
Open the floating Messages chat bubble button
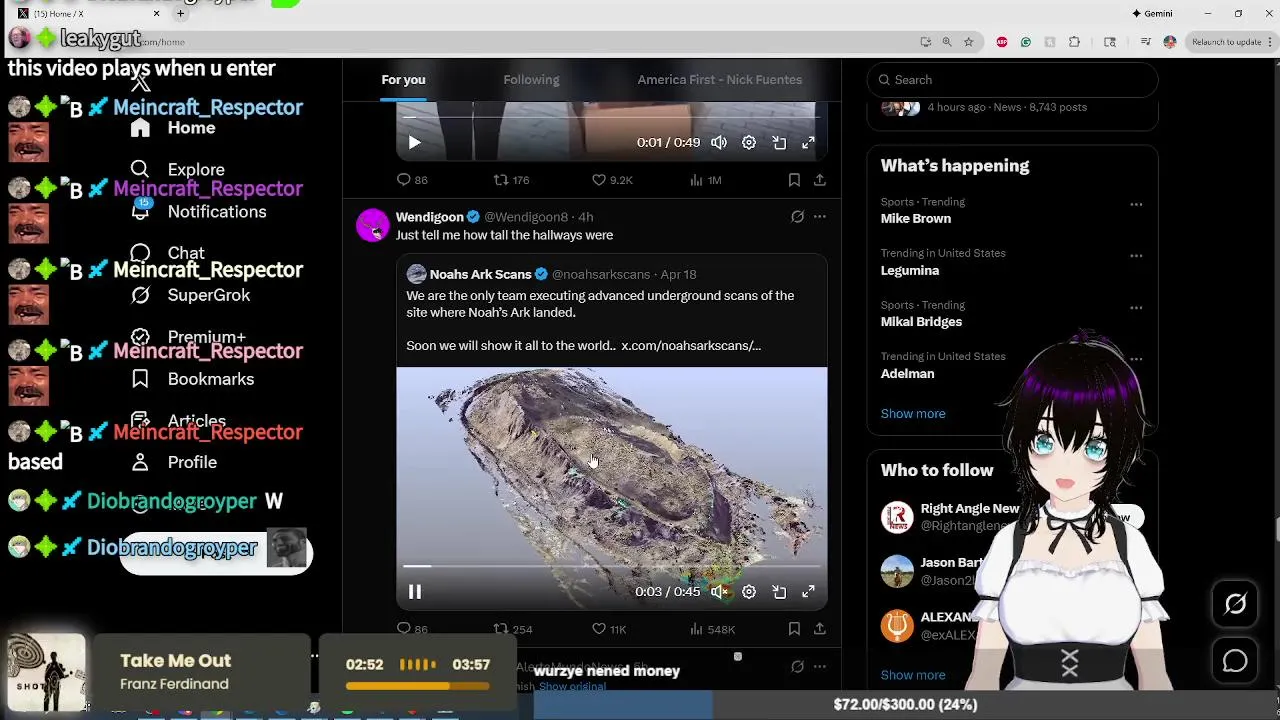[x=1235, y=661]
